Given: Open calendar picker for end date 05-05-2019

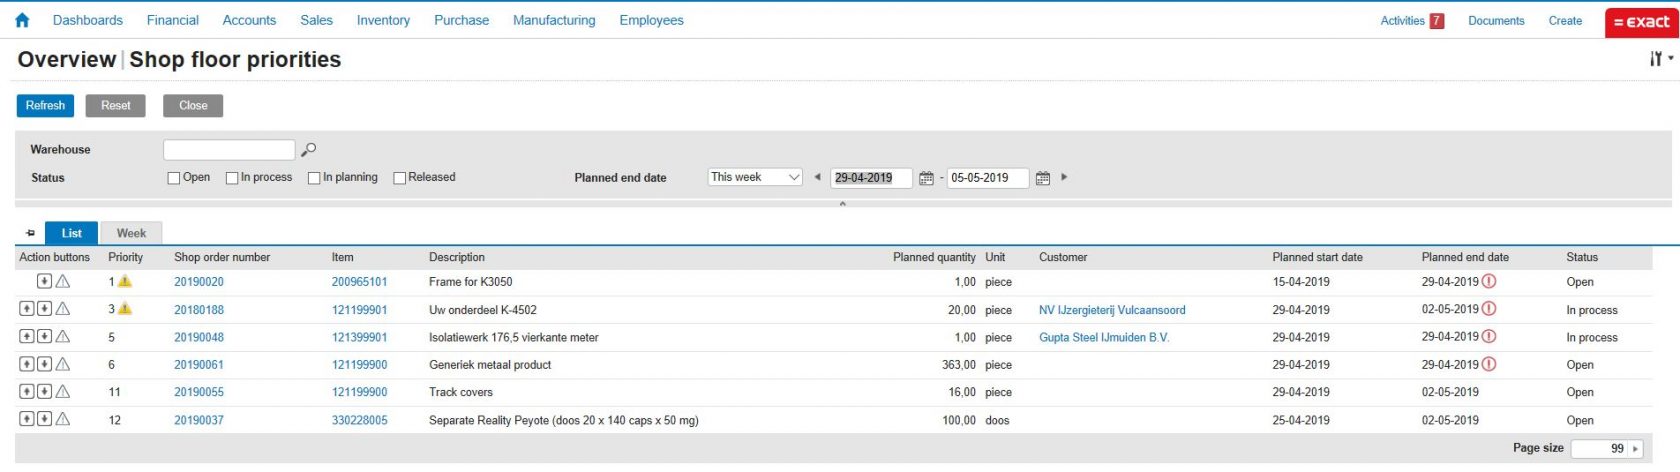Looking at the screenshot, I should [x=1043, y=178].
